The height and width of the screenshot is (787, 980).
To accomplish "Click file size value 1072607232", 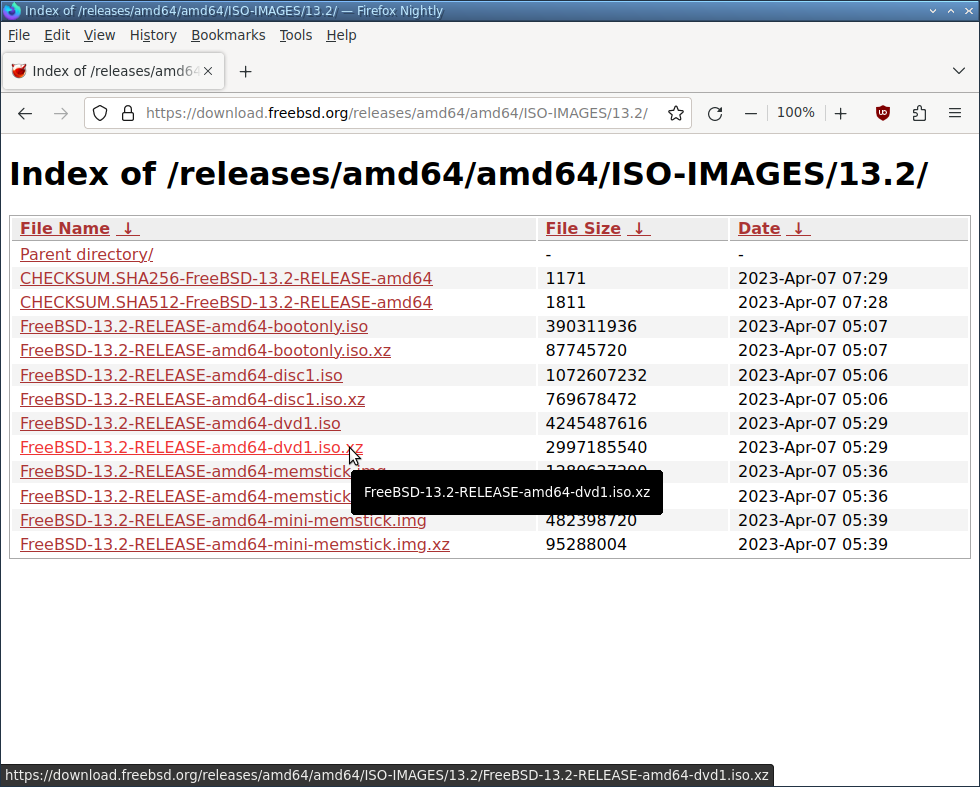I will point(596,375).
